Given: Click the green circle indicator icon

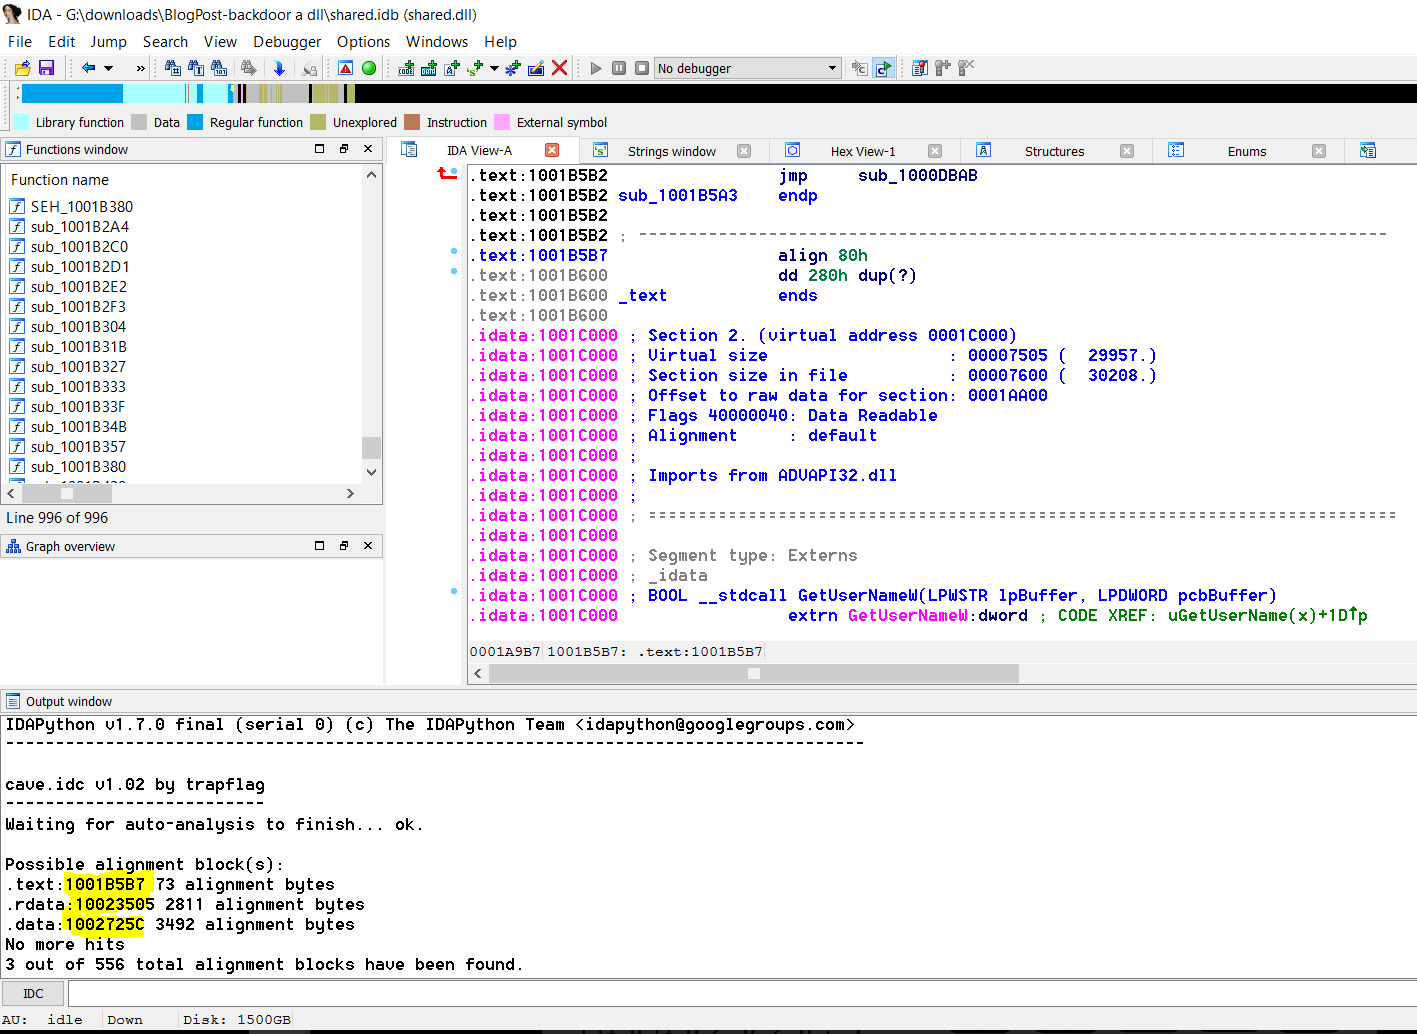Looking at the screenshot, I should pyautogui.click(x=369, y=68).
